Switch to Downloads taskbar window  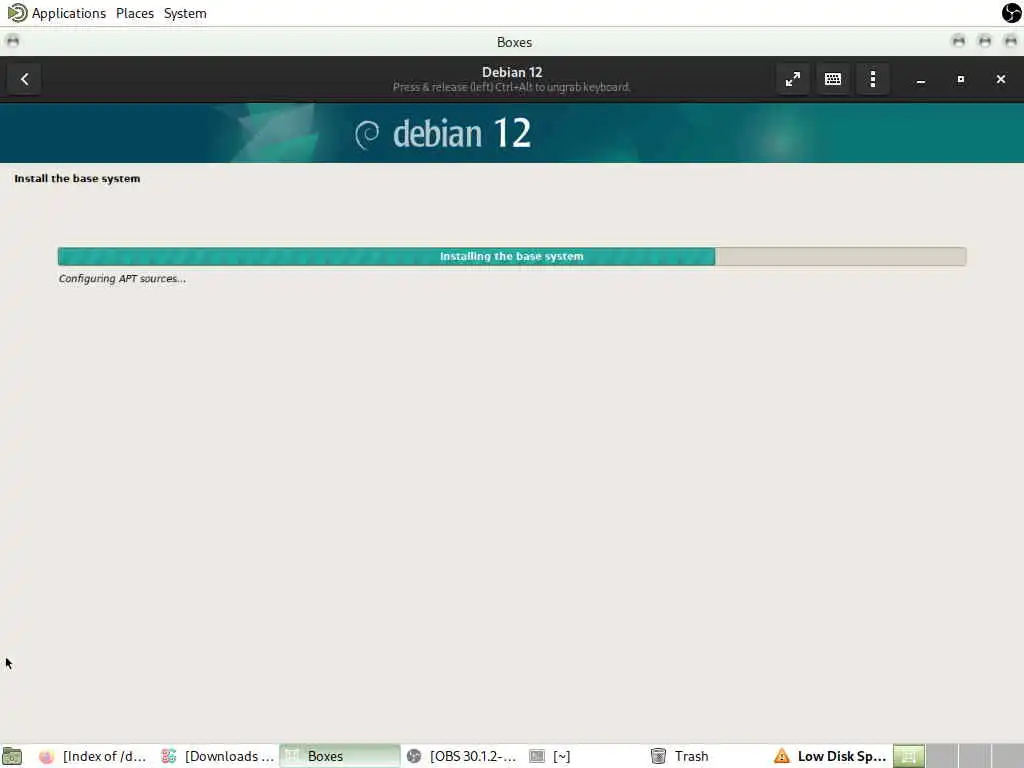[x=217, y=756]
